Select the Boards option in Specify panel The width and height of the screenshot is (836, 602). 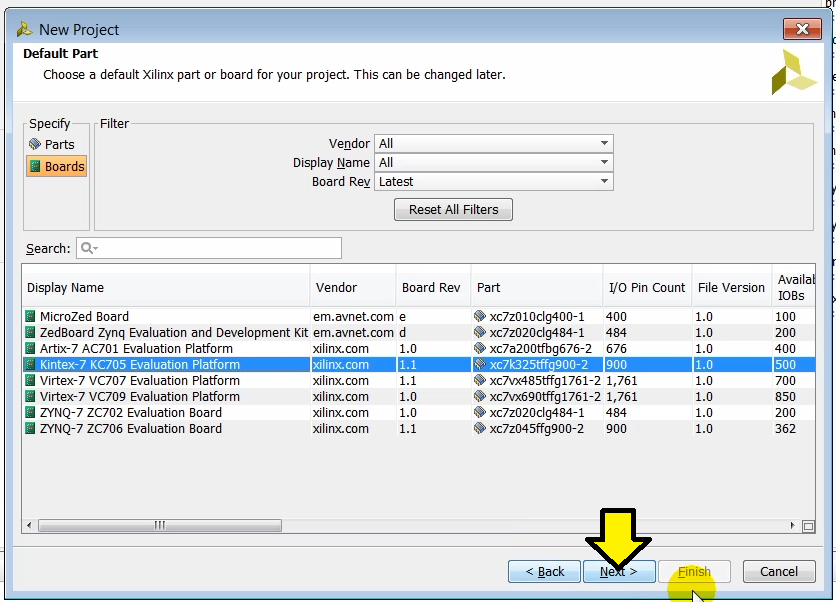click(x=57, y=166)
